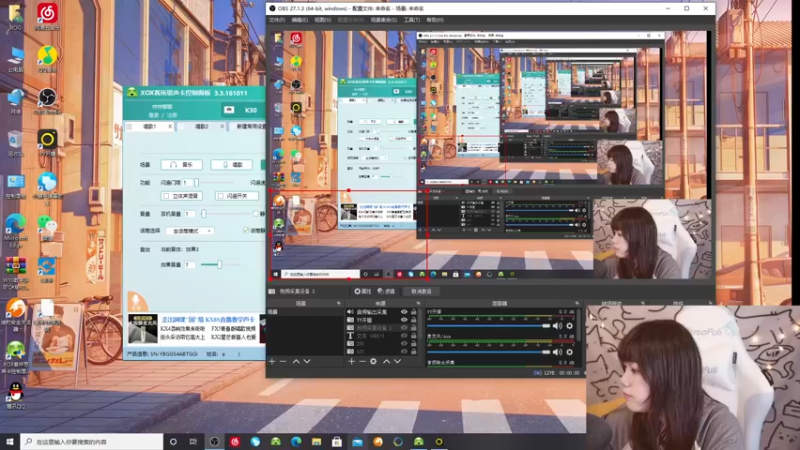Image resolution: width=800 pixels, height=450 pixels.
Task: Click the K30 device icon in XOX panel
Action: (229, 110)
